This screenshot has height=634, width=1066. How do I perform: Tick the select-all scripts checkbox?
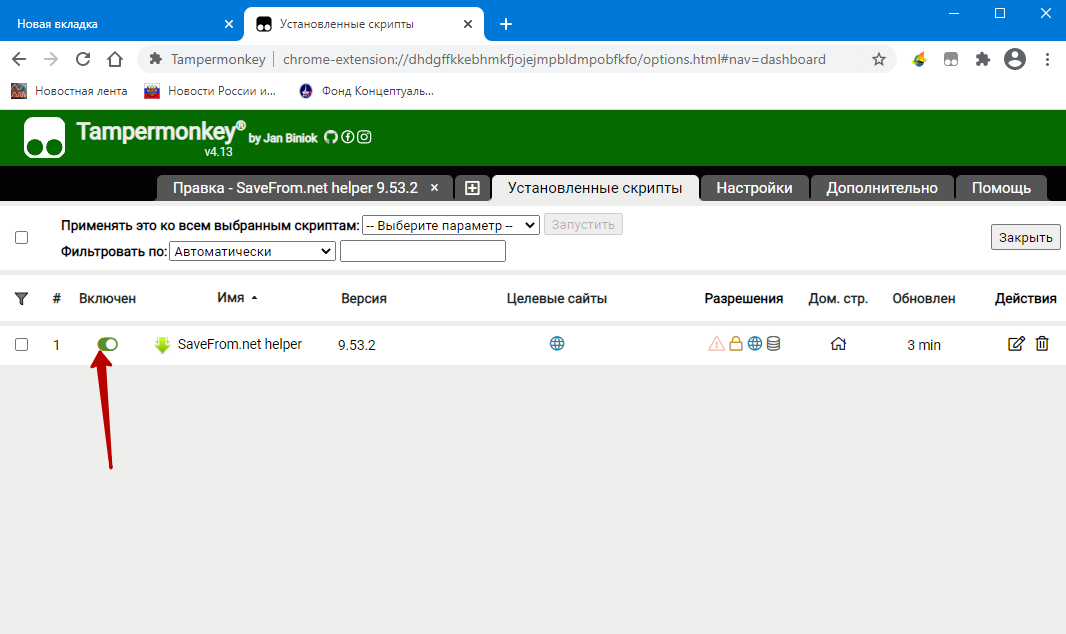pos(22,237)
